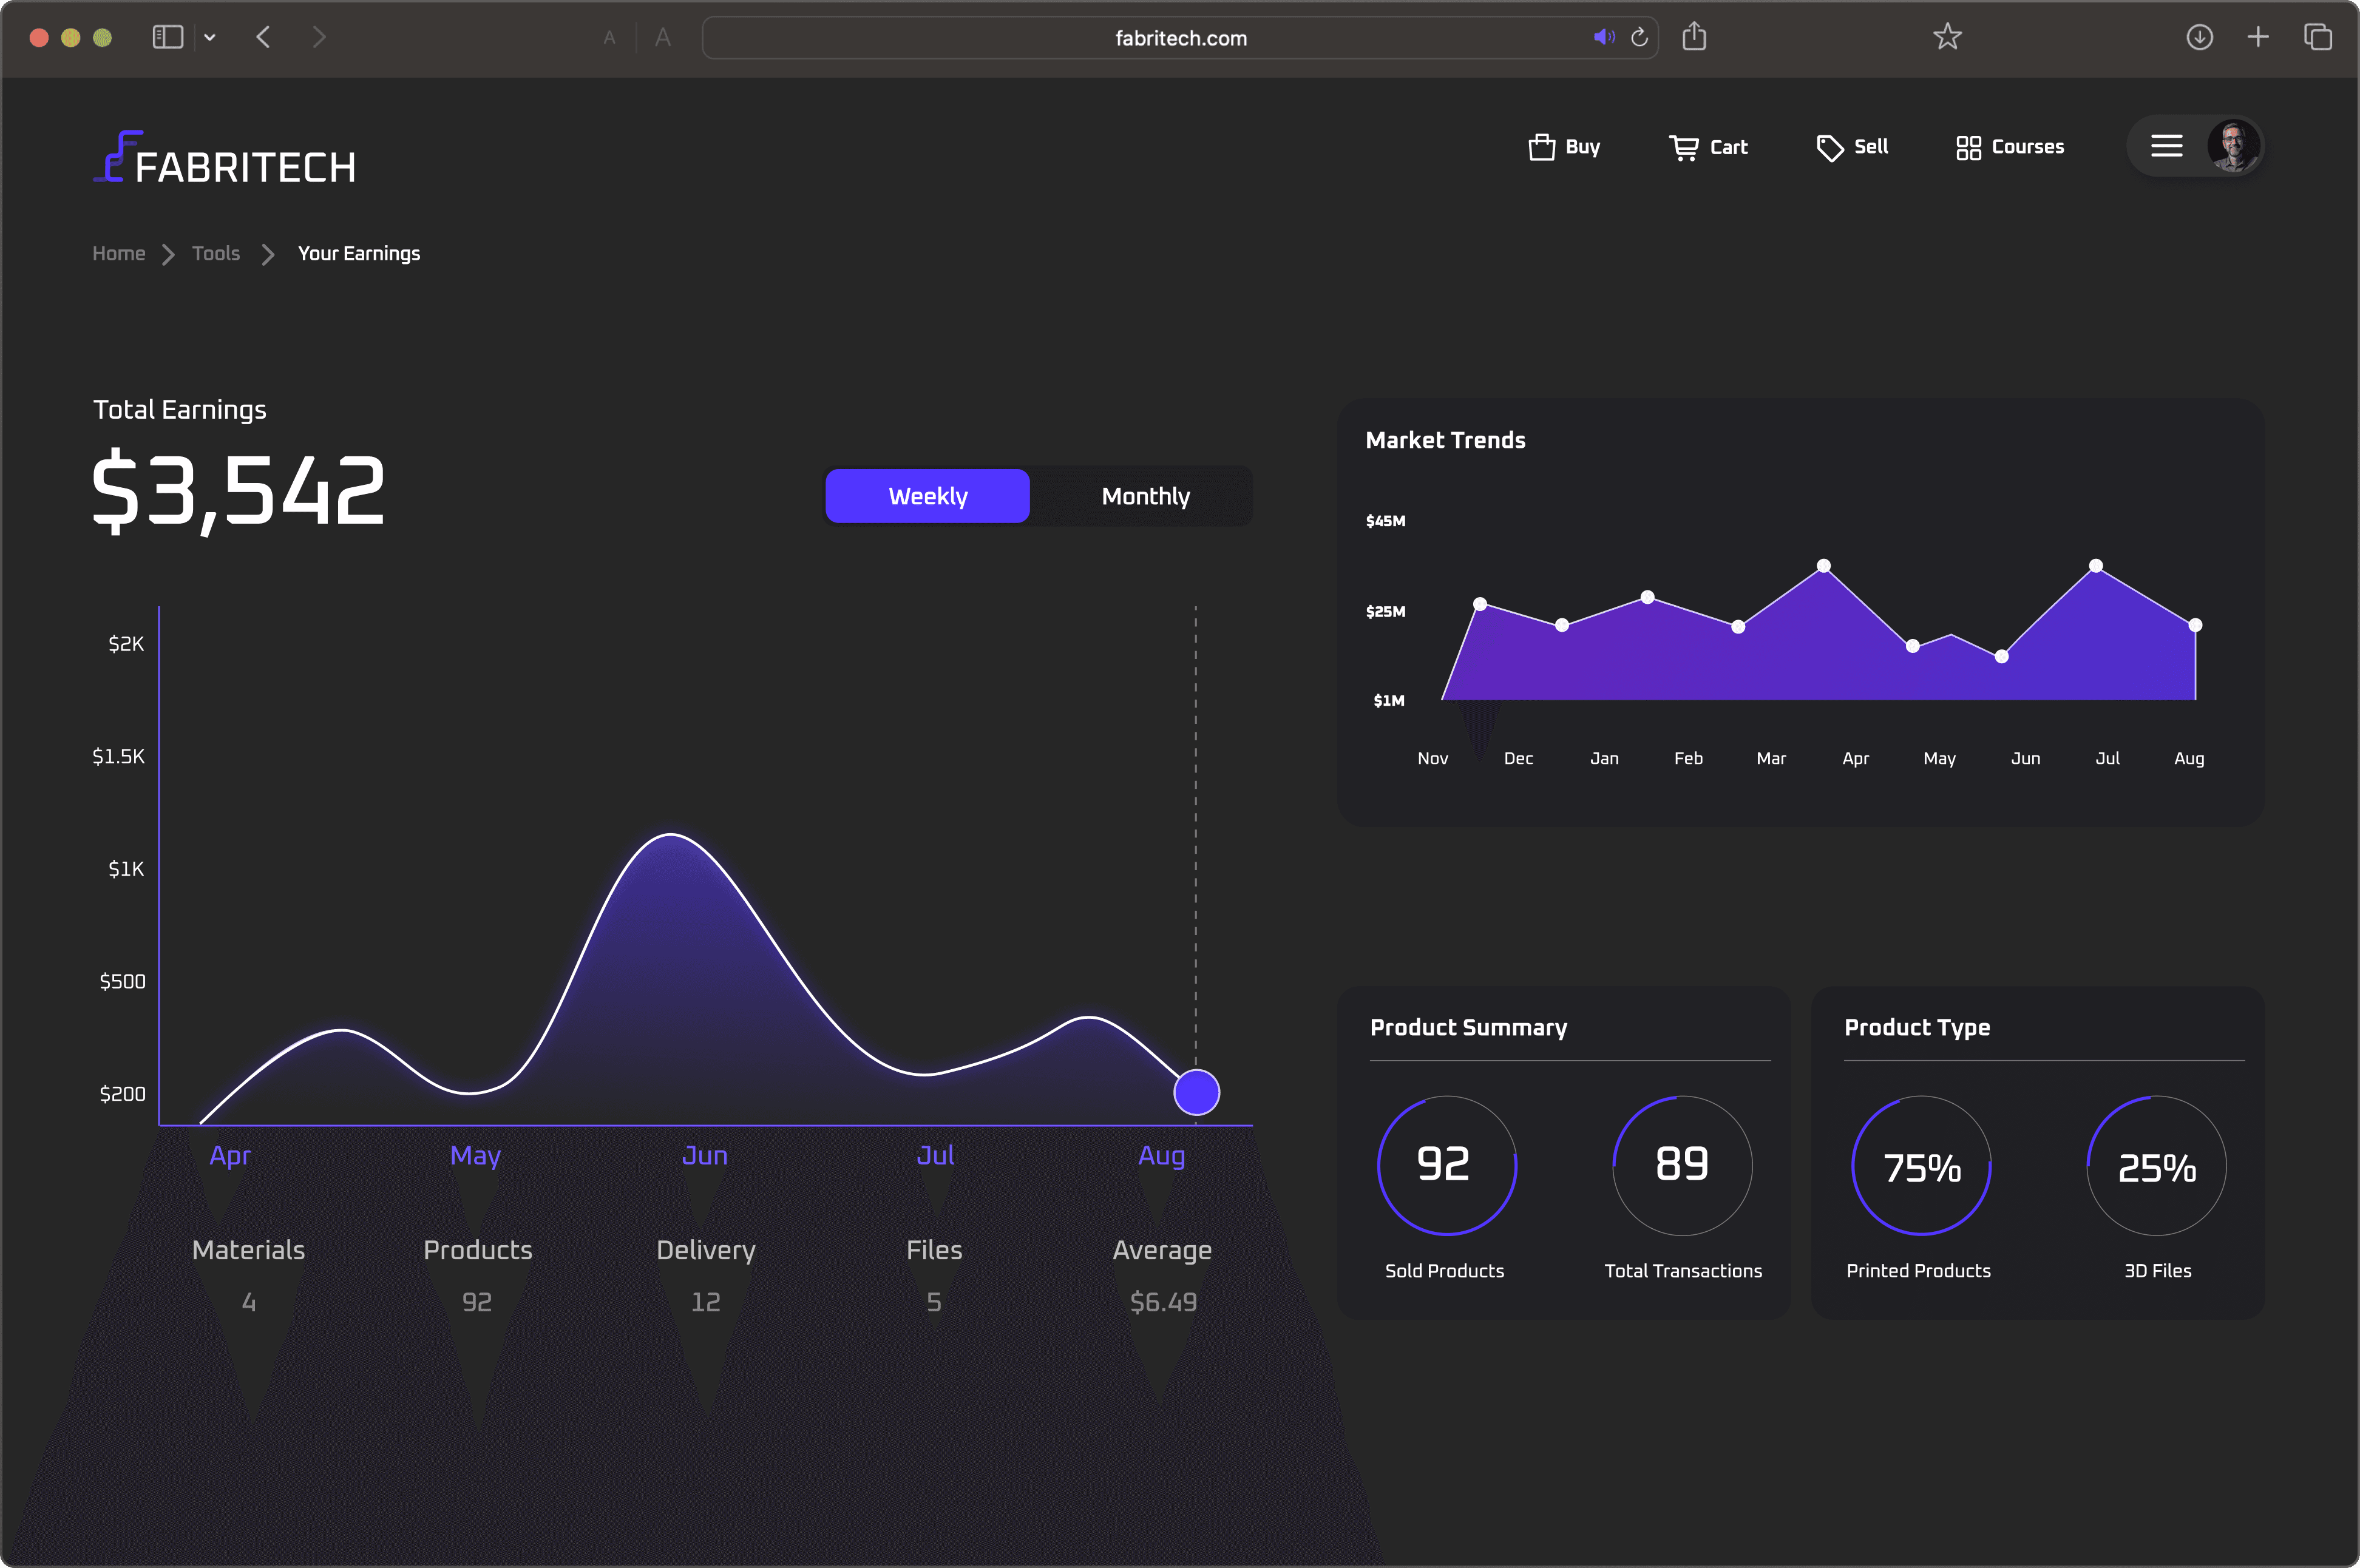Click the Home breadcrumb link
This screenshot has width=2360, height=1568.
(119, 254)
